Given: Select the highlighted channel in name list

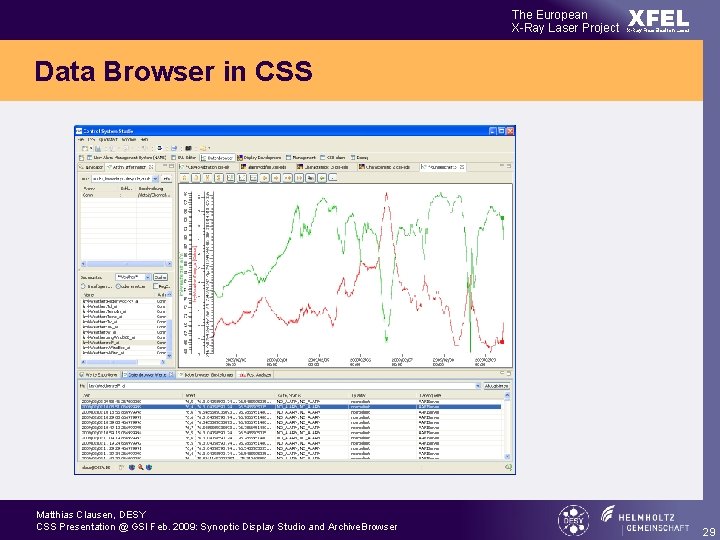Looking at the screenshot, I should pyautogui.click(x=124, y=343).
